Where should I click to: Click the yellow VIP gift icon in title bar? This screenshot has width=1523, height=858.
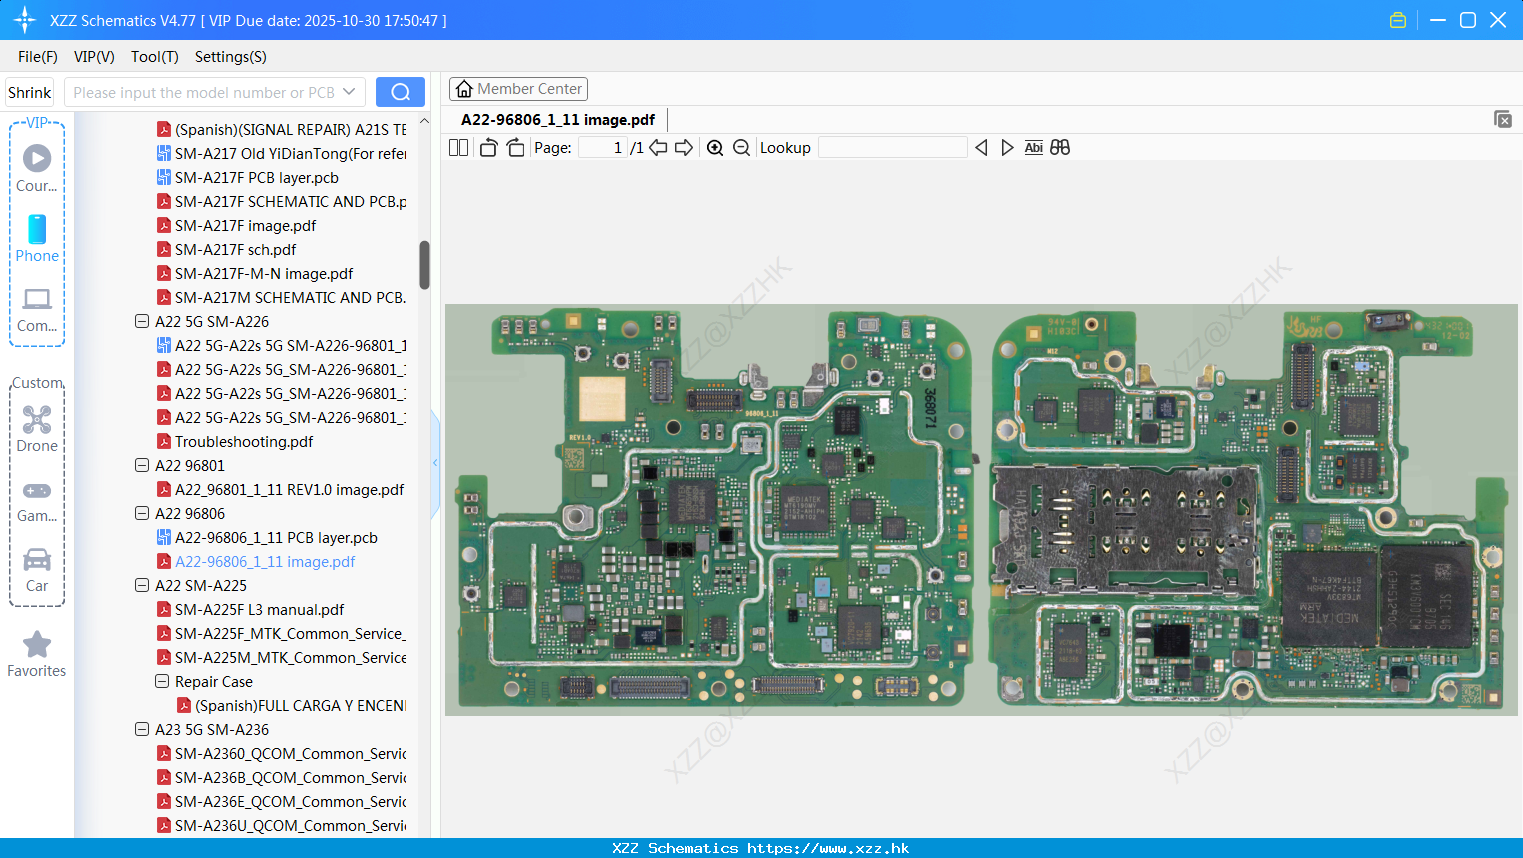coord(1398,20)
